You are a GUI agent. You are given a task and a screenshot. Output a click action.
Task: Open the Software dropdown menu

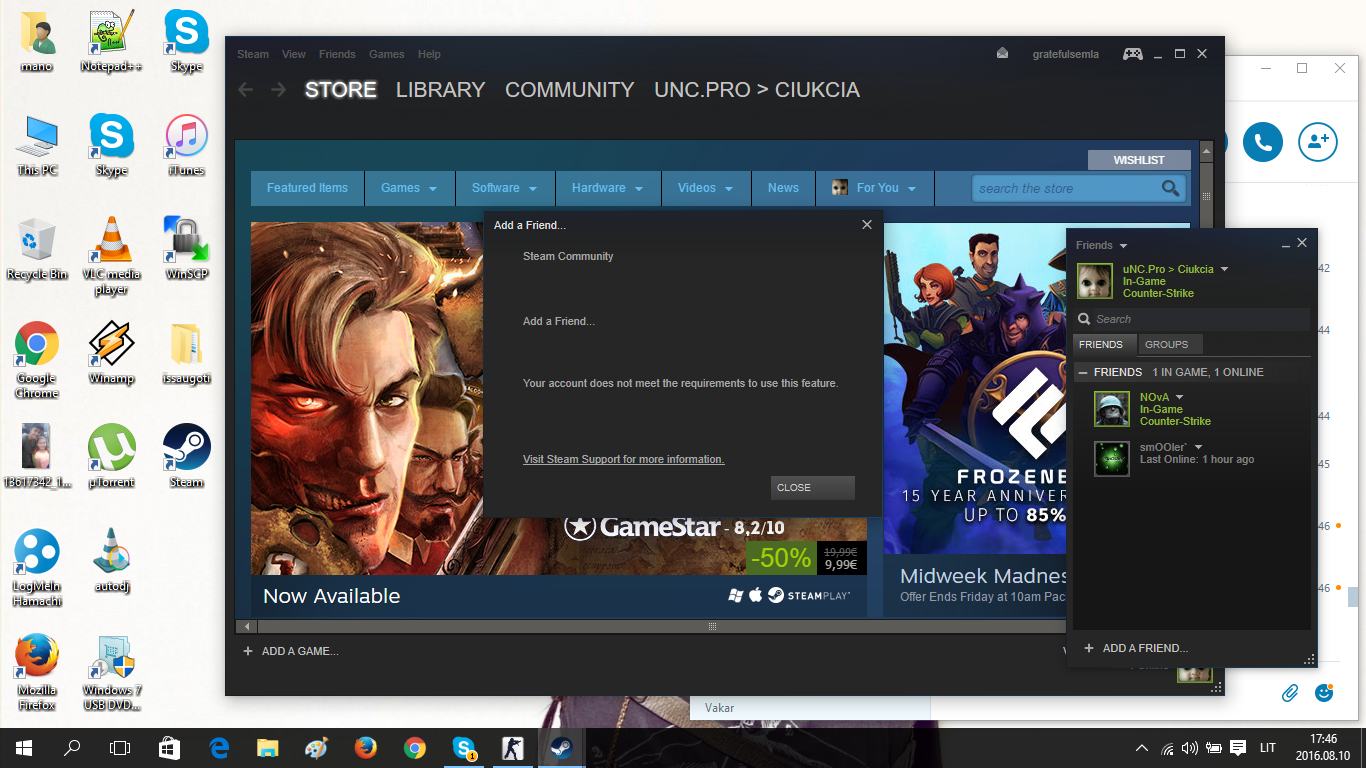pyautogui.click(x=505, y=188)
